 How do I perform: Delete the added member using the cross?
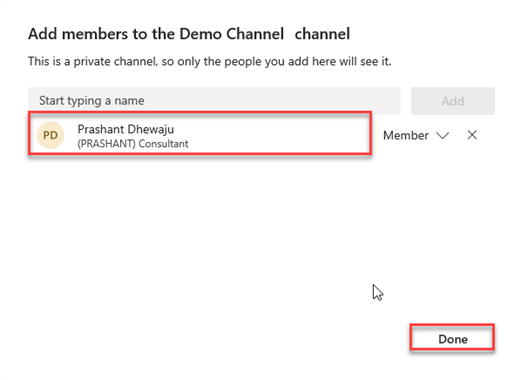click(x=472, y=135)
